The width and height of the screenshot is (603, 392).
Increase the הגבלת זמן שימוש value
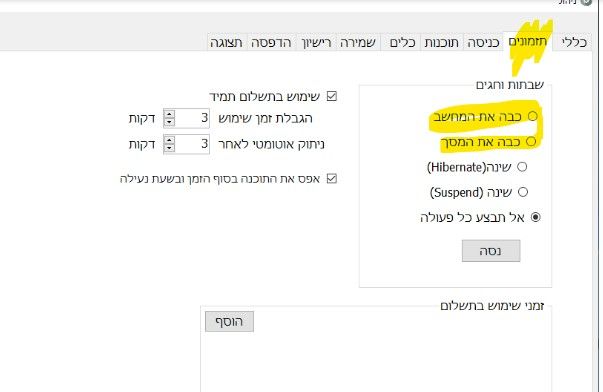tap(169, 114)
